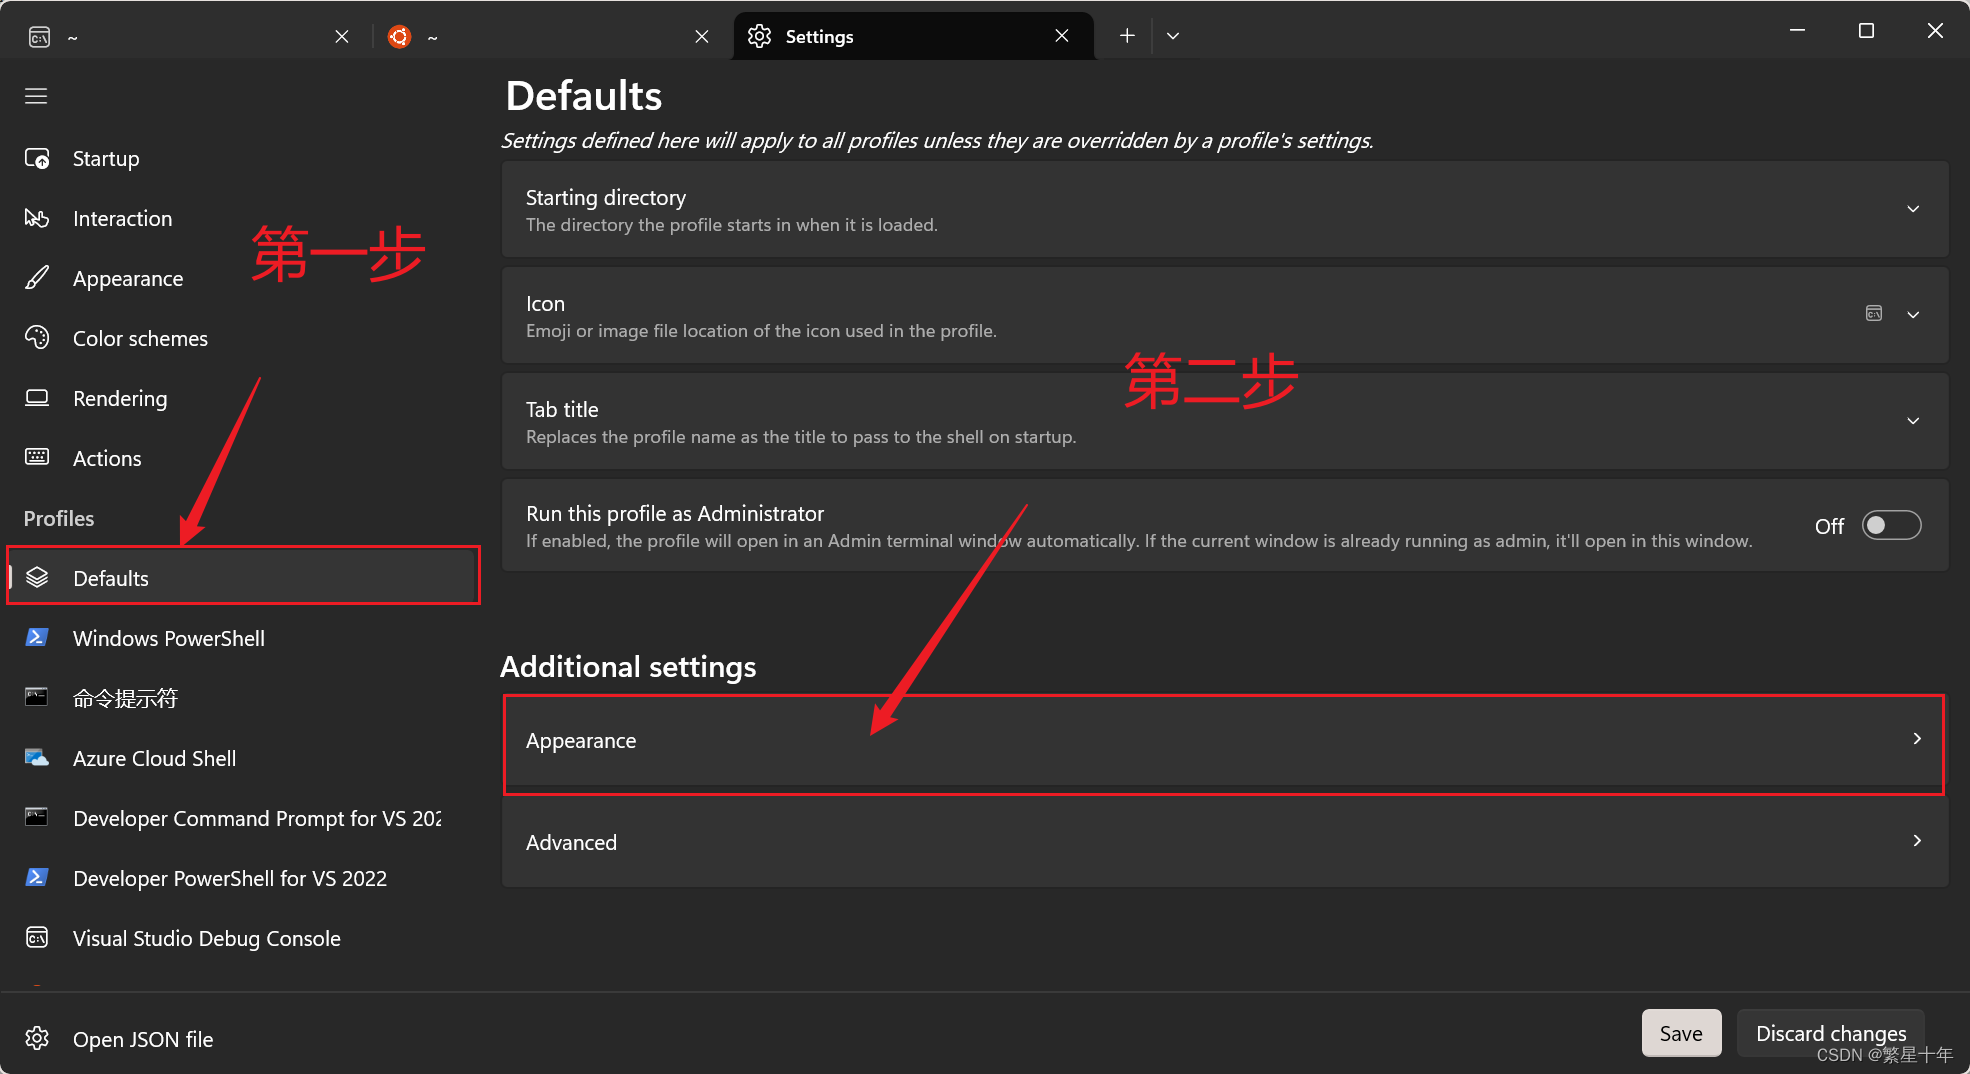Viewport: 1970px width, 1074px height.
Task: Open the hamburger navigation menu
Action: point(36,96)
